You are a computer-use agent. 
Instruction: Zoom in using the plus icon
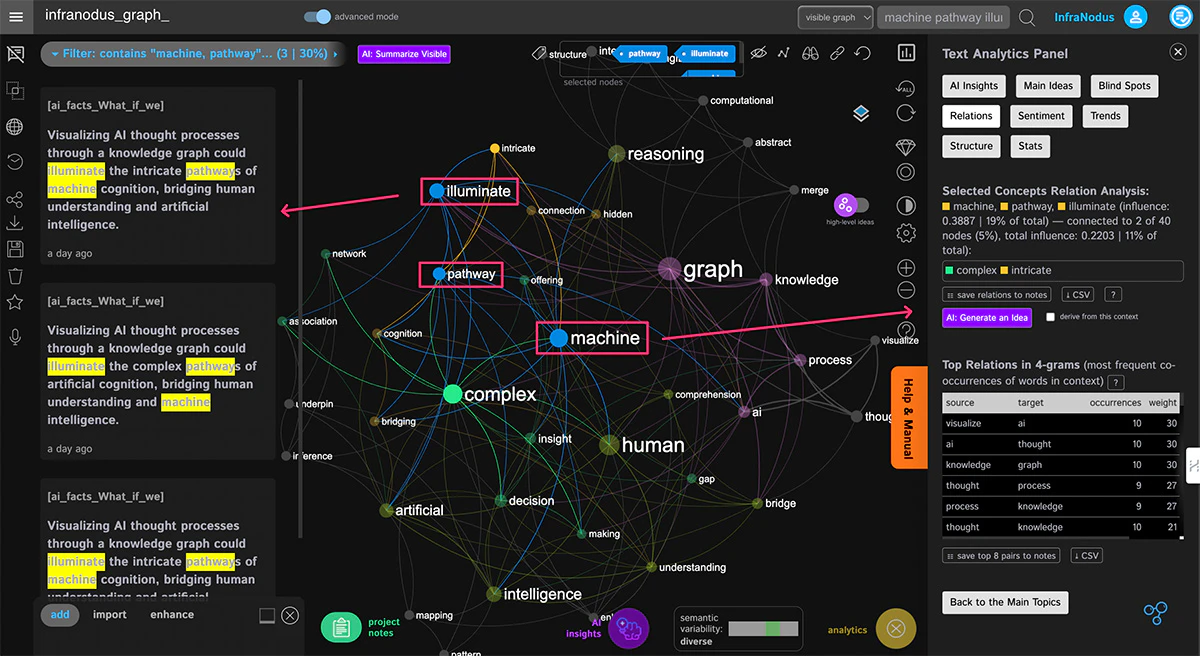[x=906, y=267]
